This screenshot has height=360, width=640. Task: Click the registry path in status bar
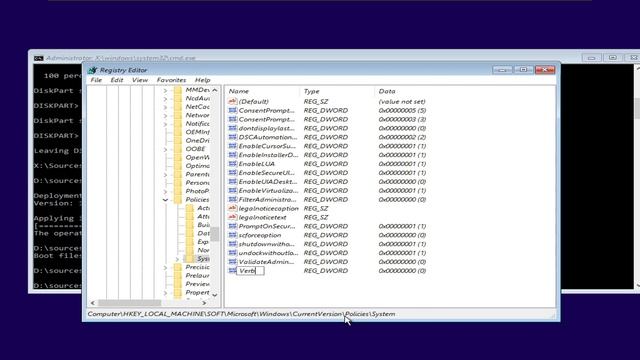(x=241, y=314)
